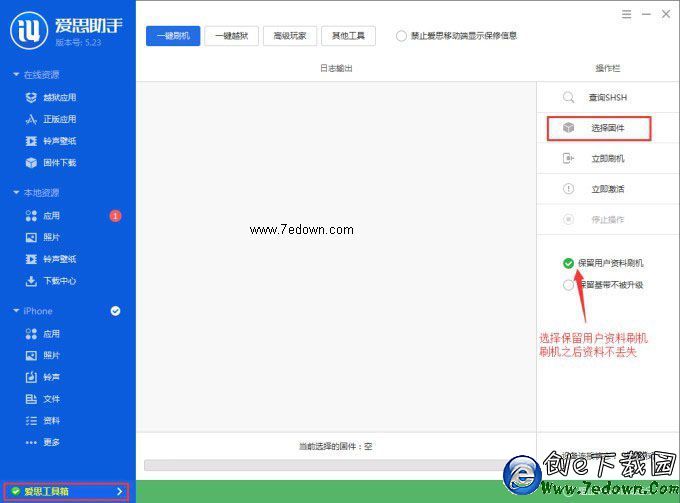Close the 爱思助手 window

666,14
